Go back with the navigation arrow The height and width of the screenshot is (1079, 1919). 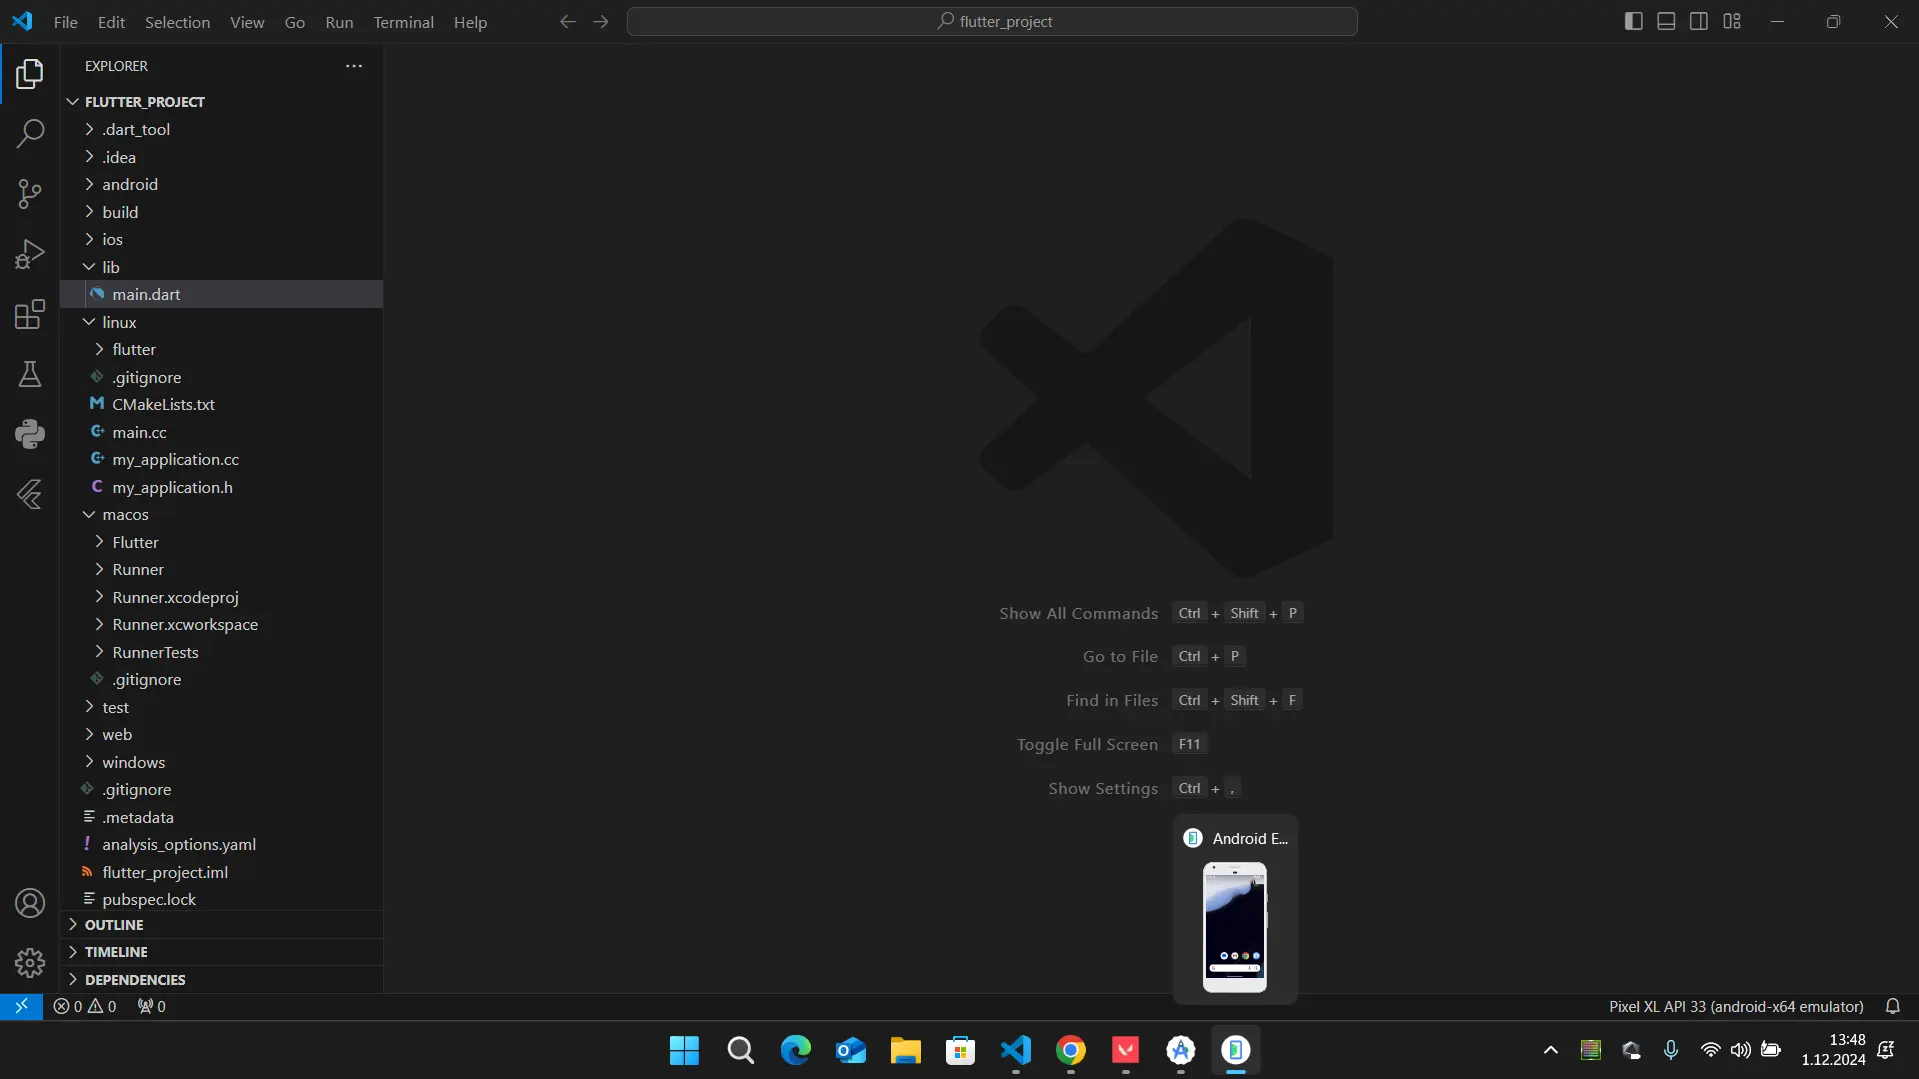(568, 22)
